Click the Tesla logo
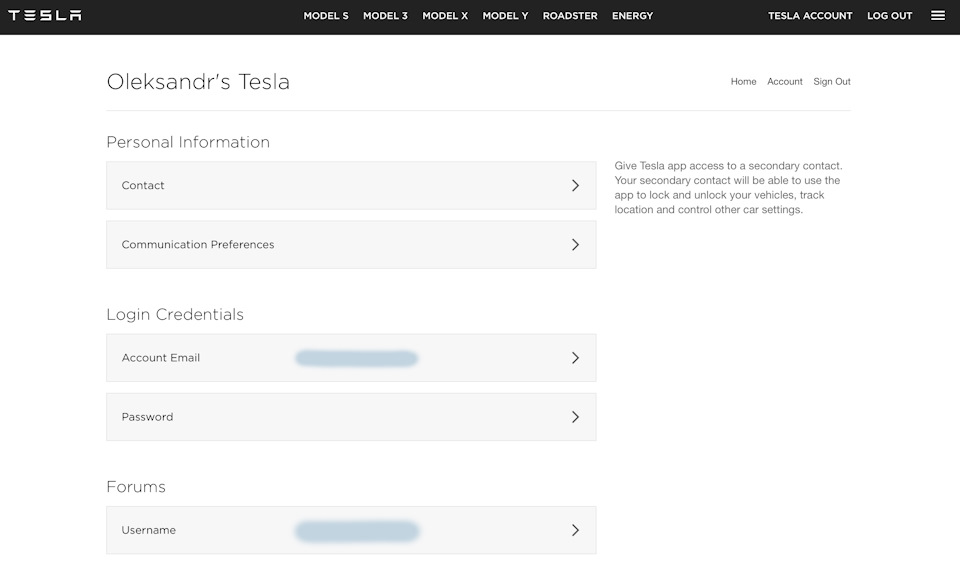Viewport: 960px width, 582px height. (x=45, y=15)
